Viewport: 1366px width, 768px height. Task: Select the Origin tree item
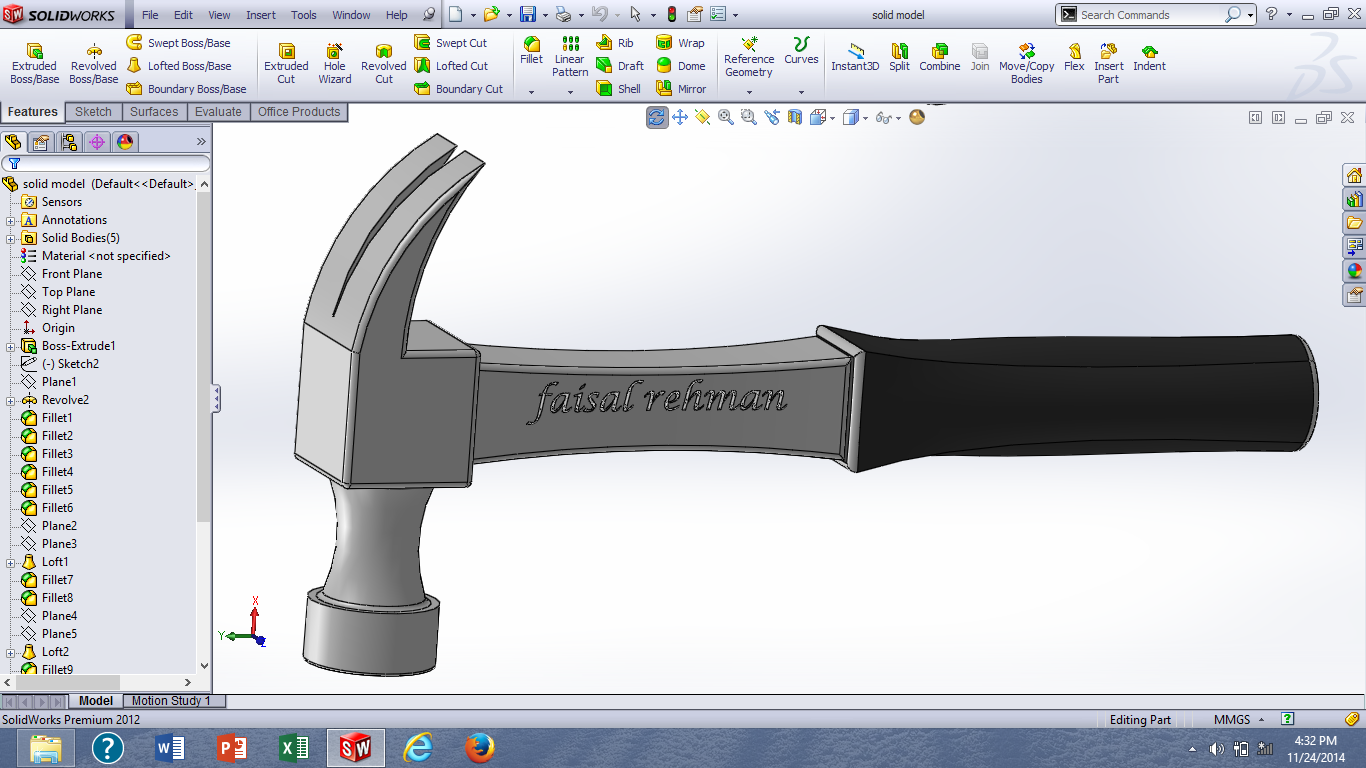pyautogui.click(x=58, y=328)
